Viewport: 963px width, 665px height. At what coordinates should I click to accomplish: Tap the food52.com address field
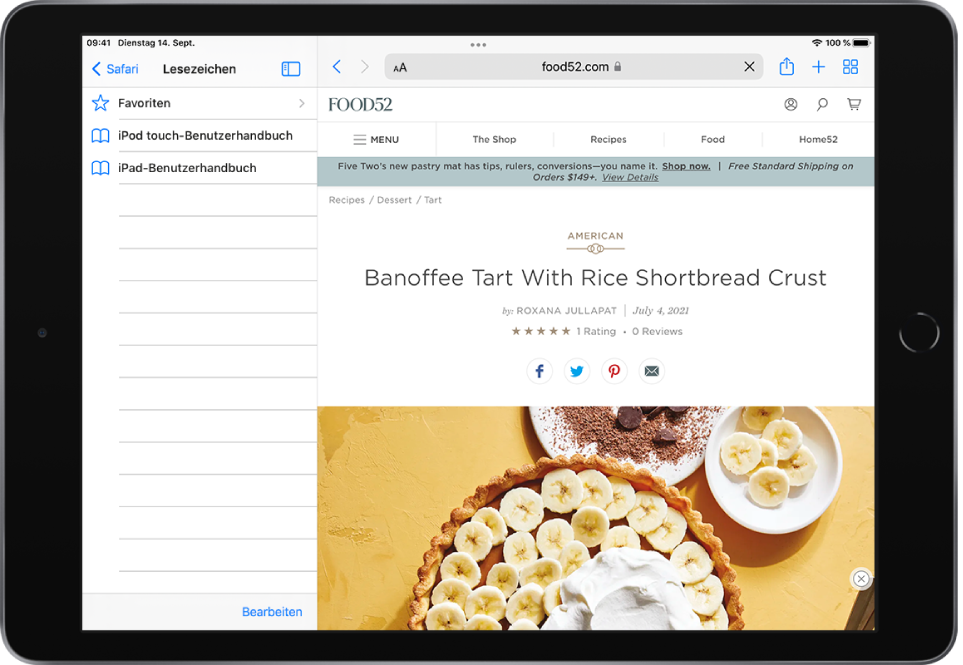(575, 67)
